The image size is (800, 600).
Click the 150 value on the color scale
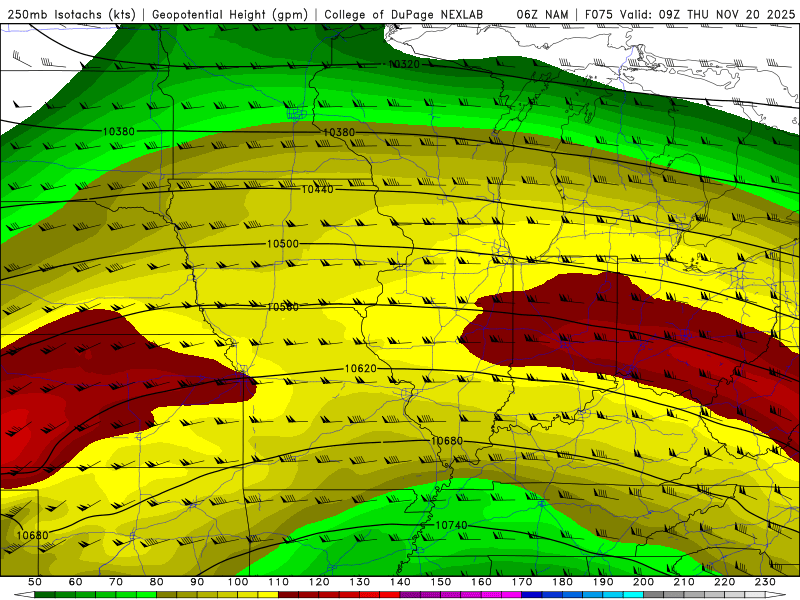click(x=441, y=582)
